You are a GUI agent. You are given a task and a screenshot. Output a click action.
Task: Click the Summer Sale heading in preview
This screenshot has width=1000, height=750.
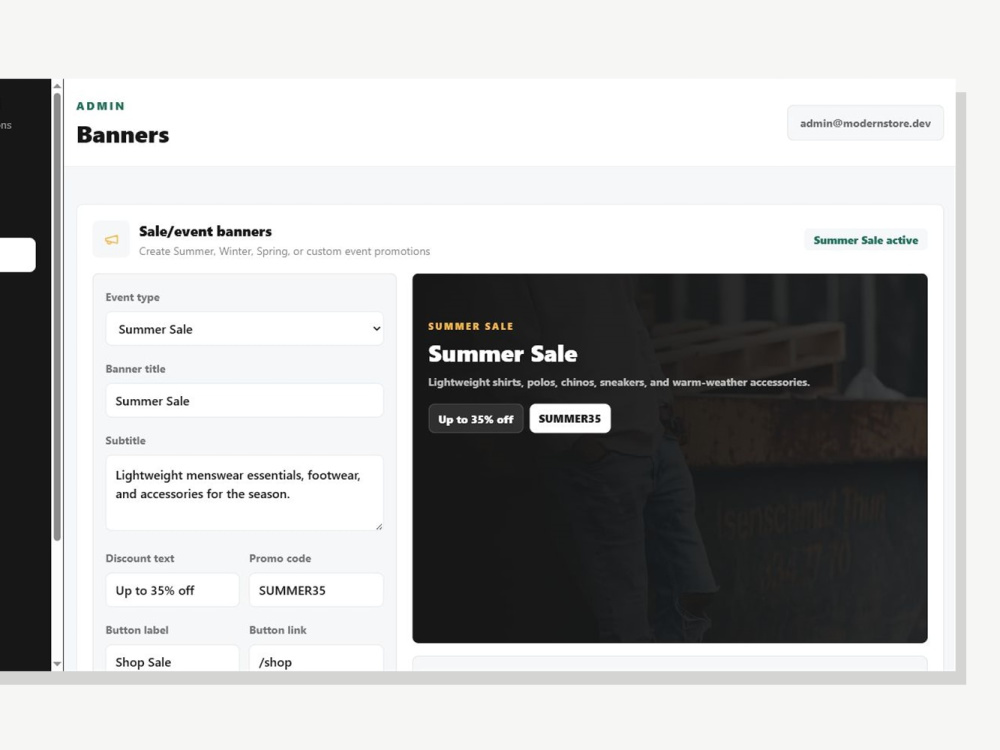(503, 354)
